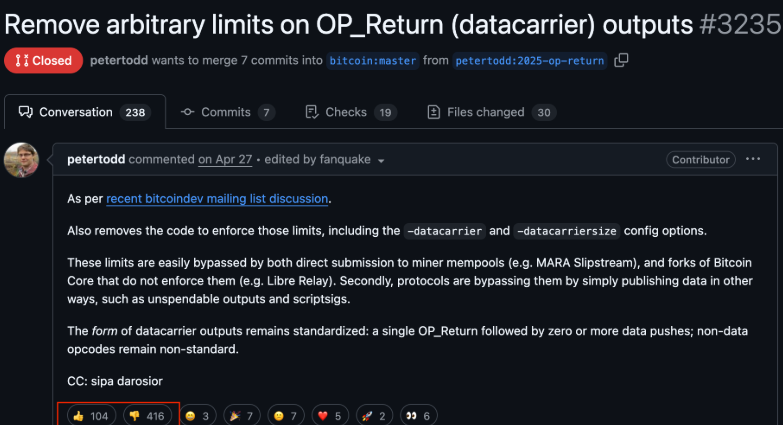Open the three-dot comment options menu

click(x=753, y=159)
